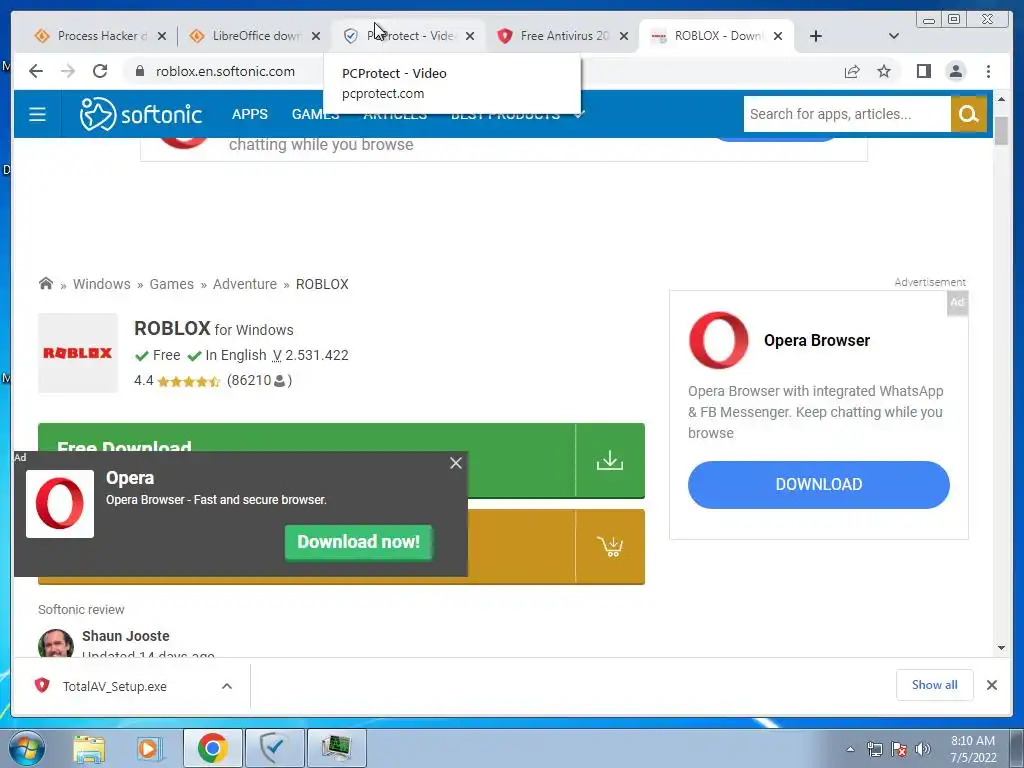Click the volume speaker tray icon
The image size is (1024, 768).
[x=923, y=749]
